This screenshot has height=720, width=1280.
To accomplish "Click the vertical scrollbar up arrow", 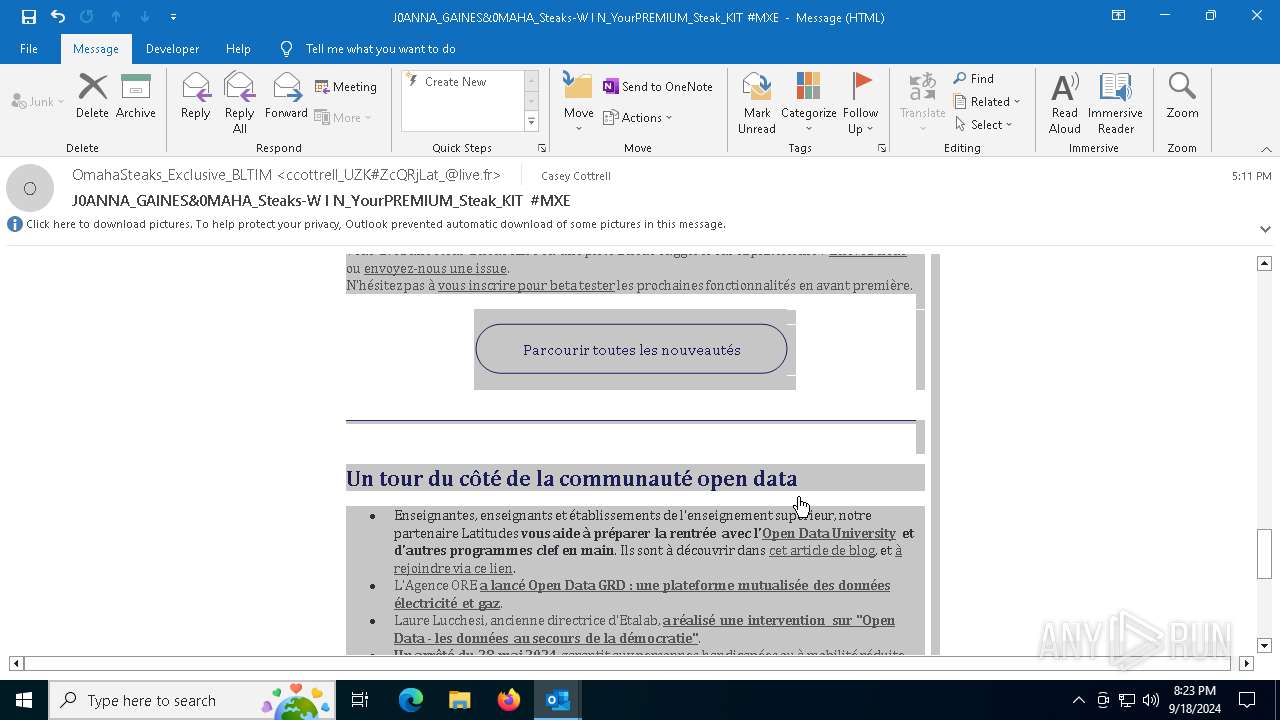I will (1264, 263).
